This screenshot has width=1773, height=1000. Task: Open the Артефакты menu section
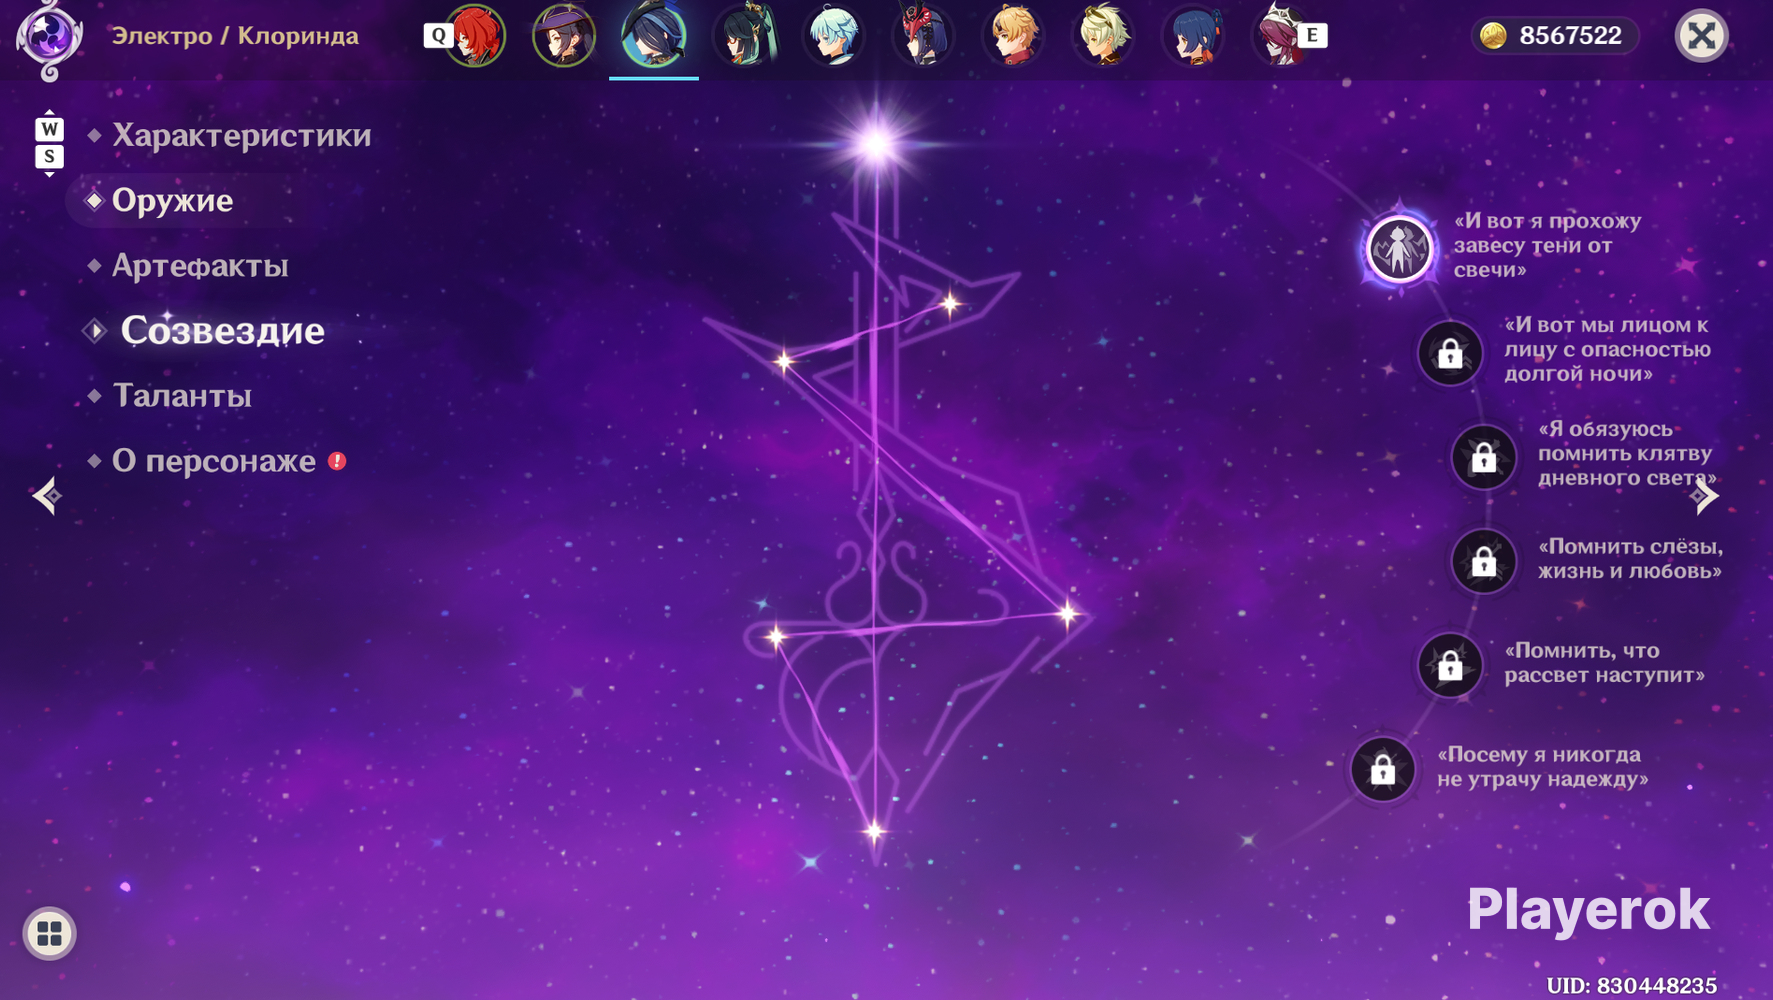200,265
